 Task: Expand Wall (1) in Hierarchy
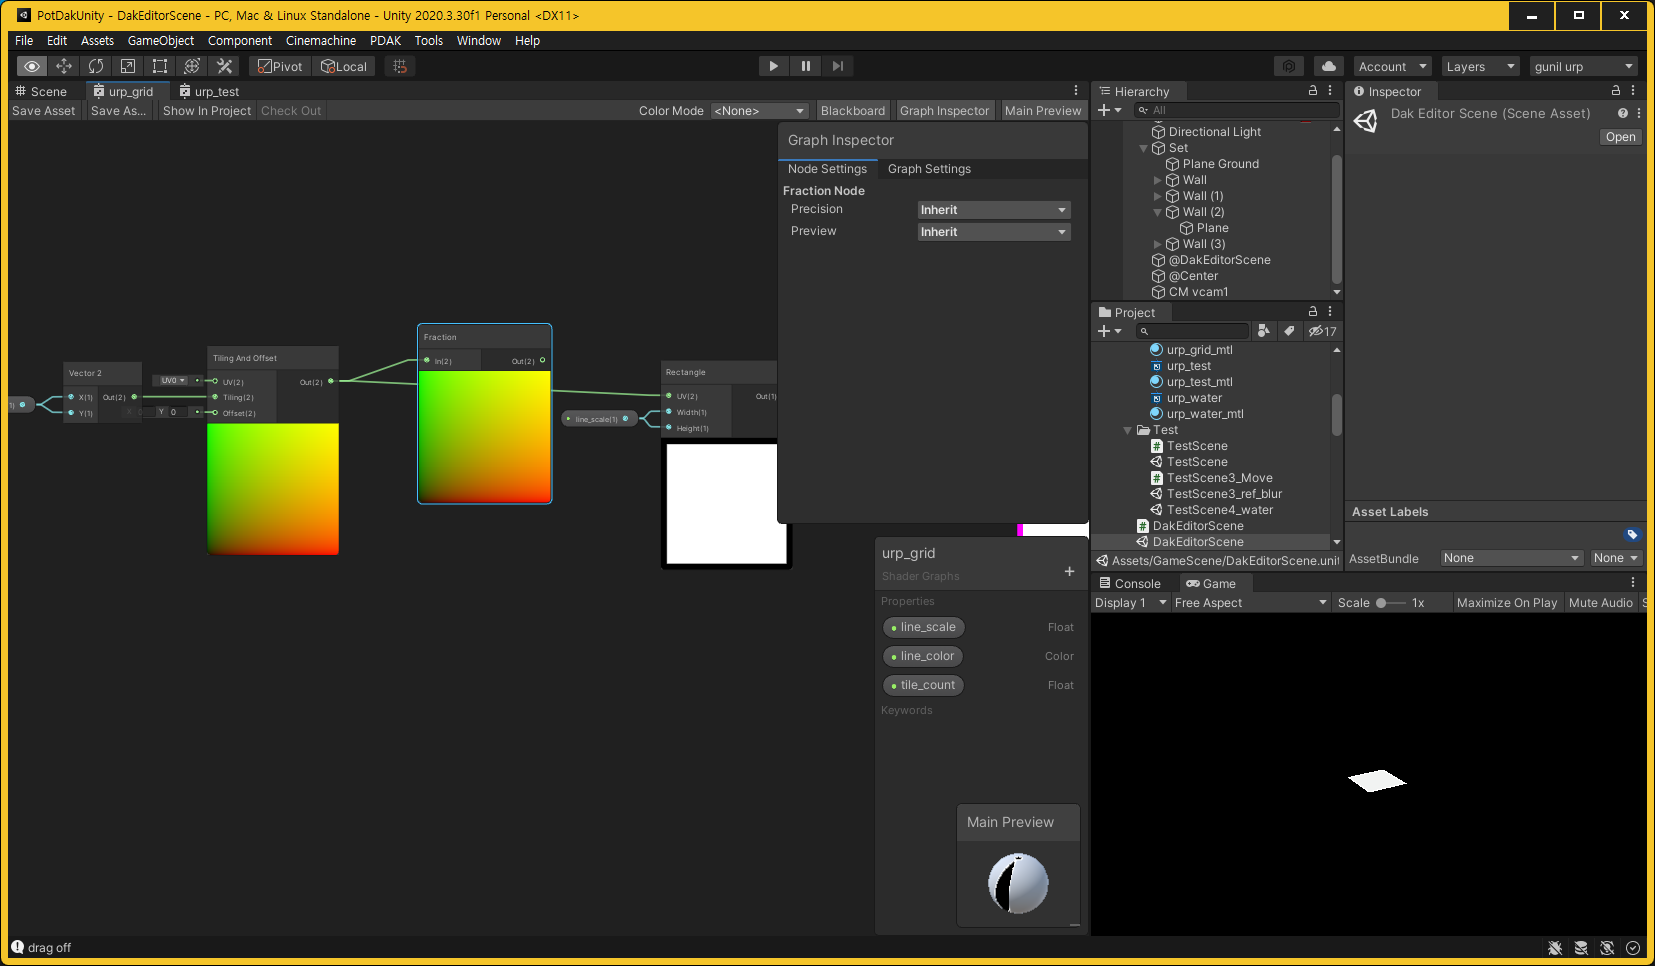[1158, 196]
